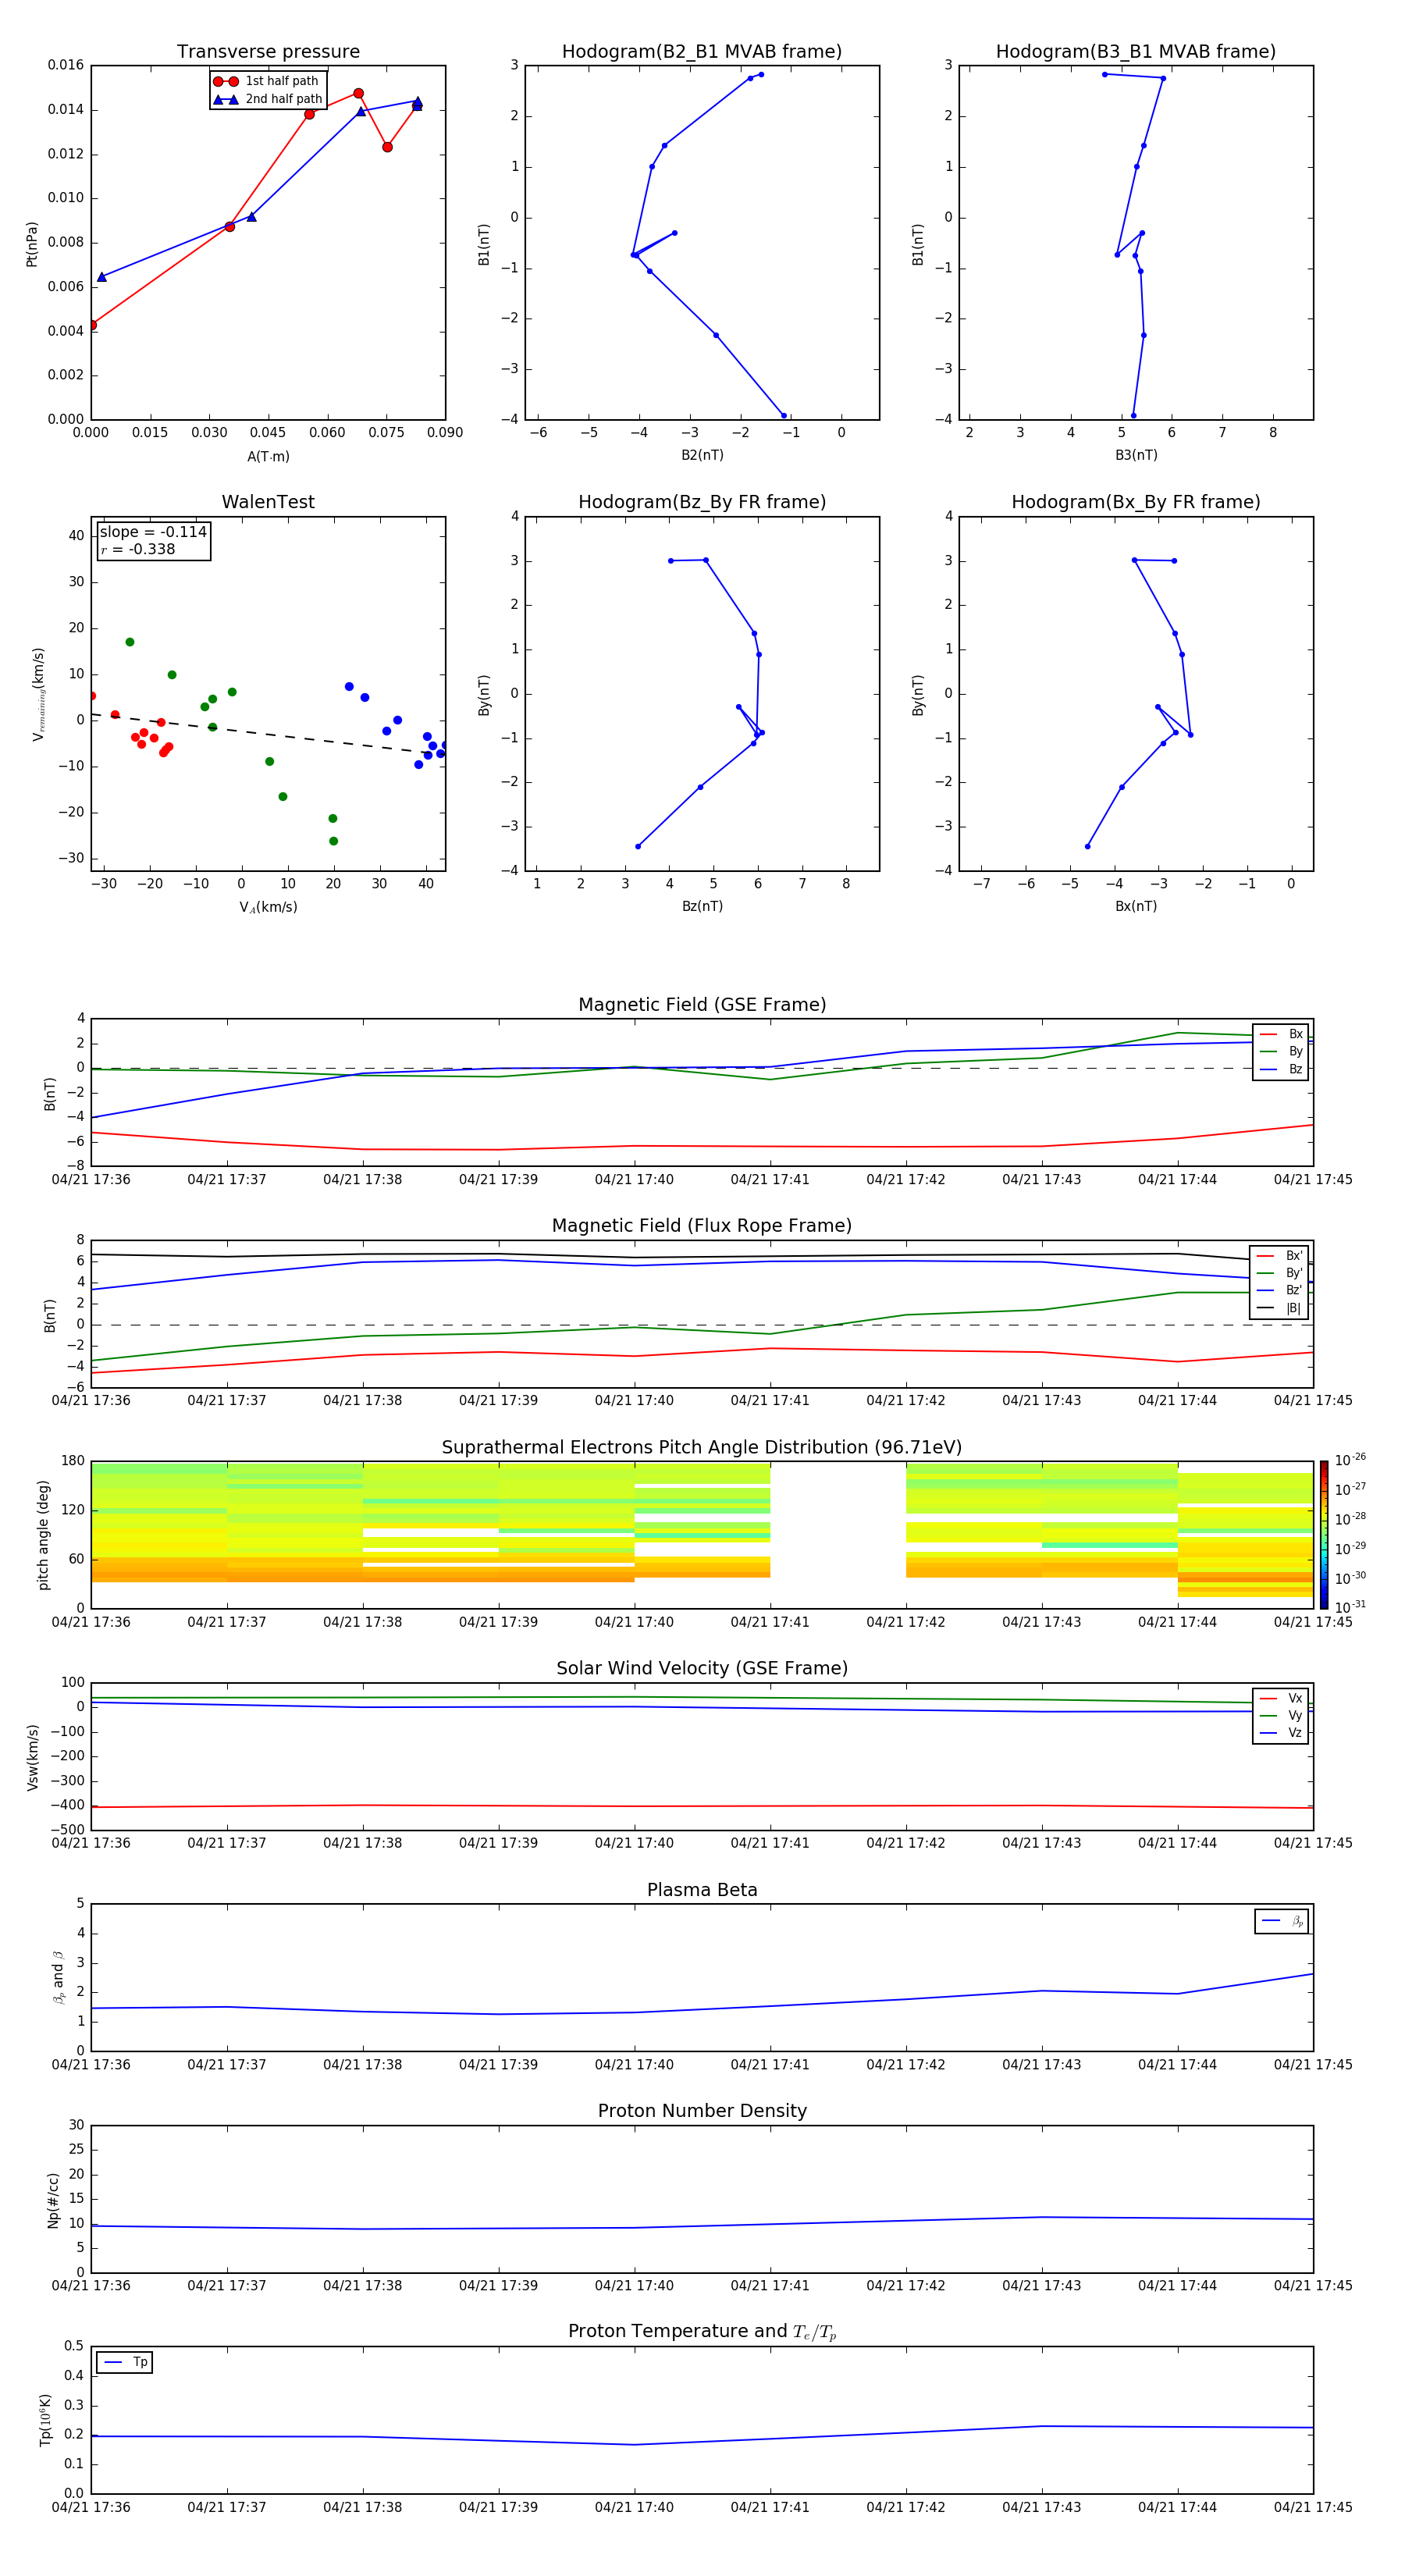
Task: Click the "04/21 17:45" tick under Plasma Beta
Action: tap(1313, 2064)
